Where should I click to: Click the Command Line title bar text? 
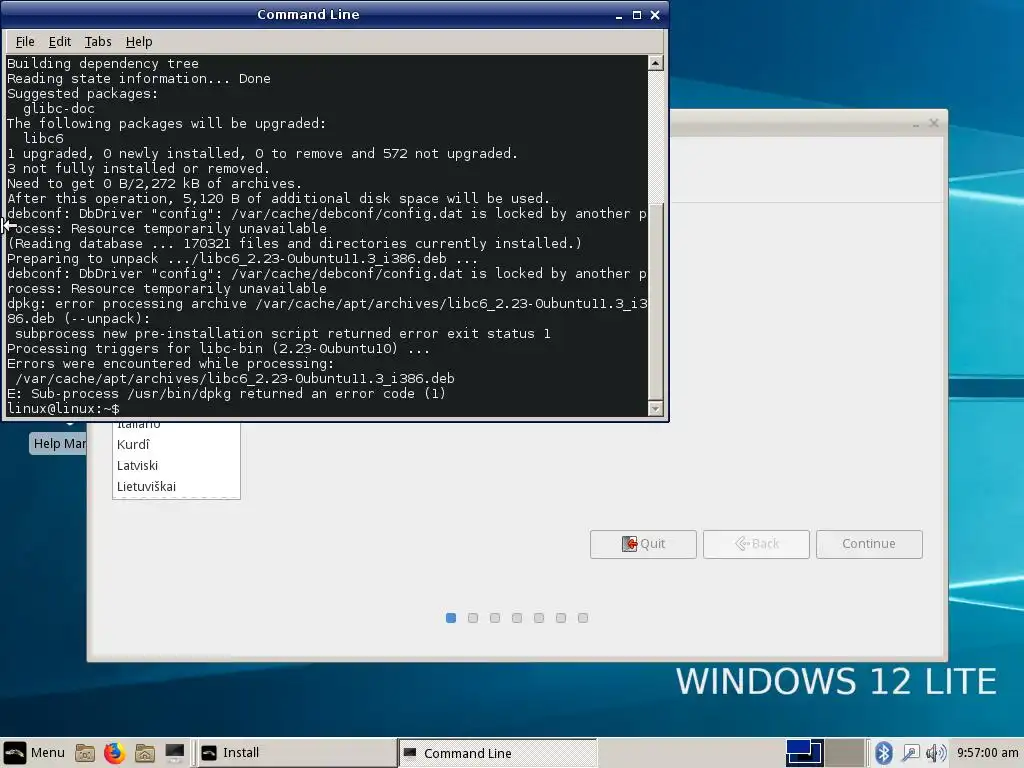pyautogui.click(x=308, y=14)
